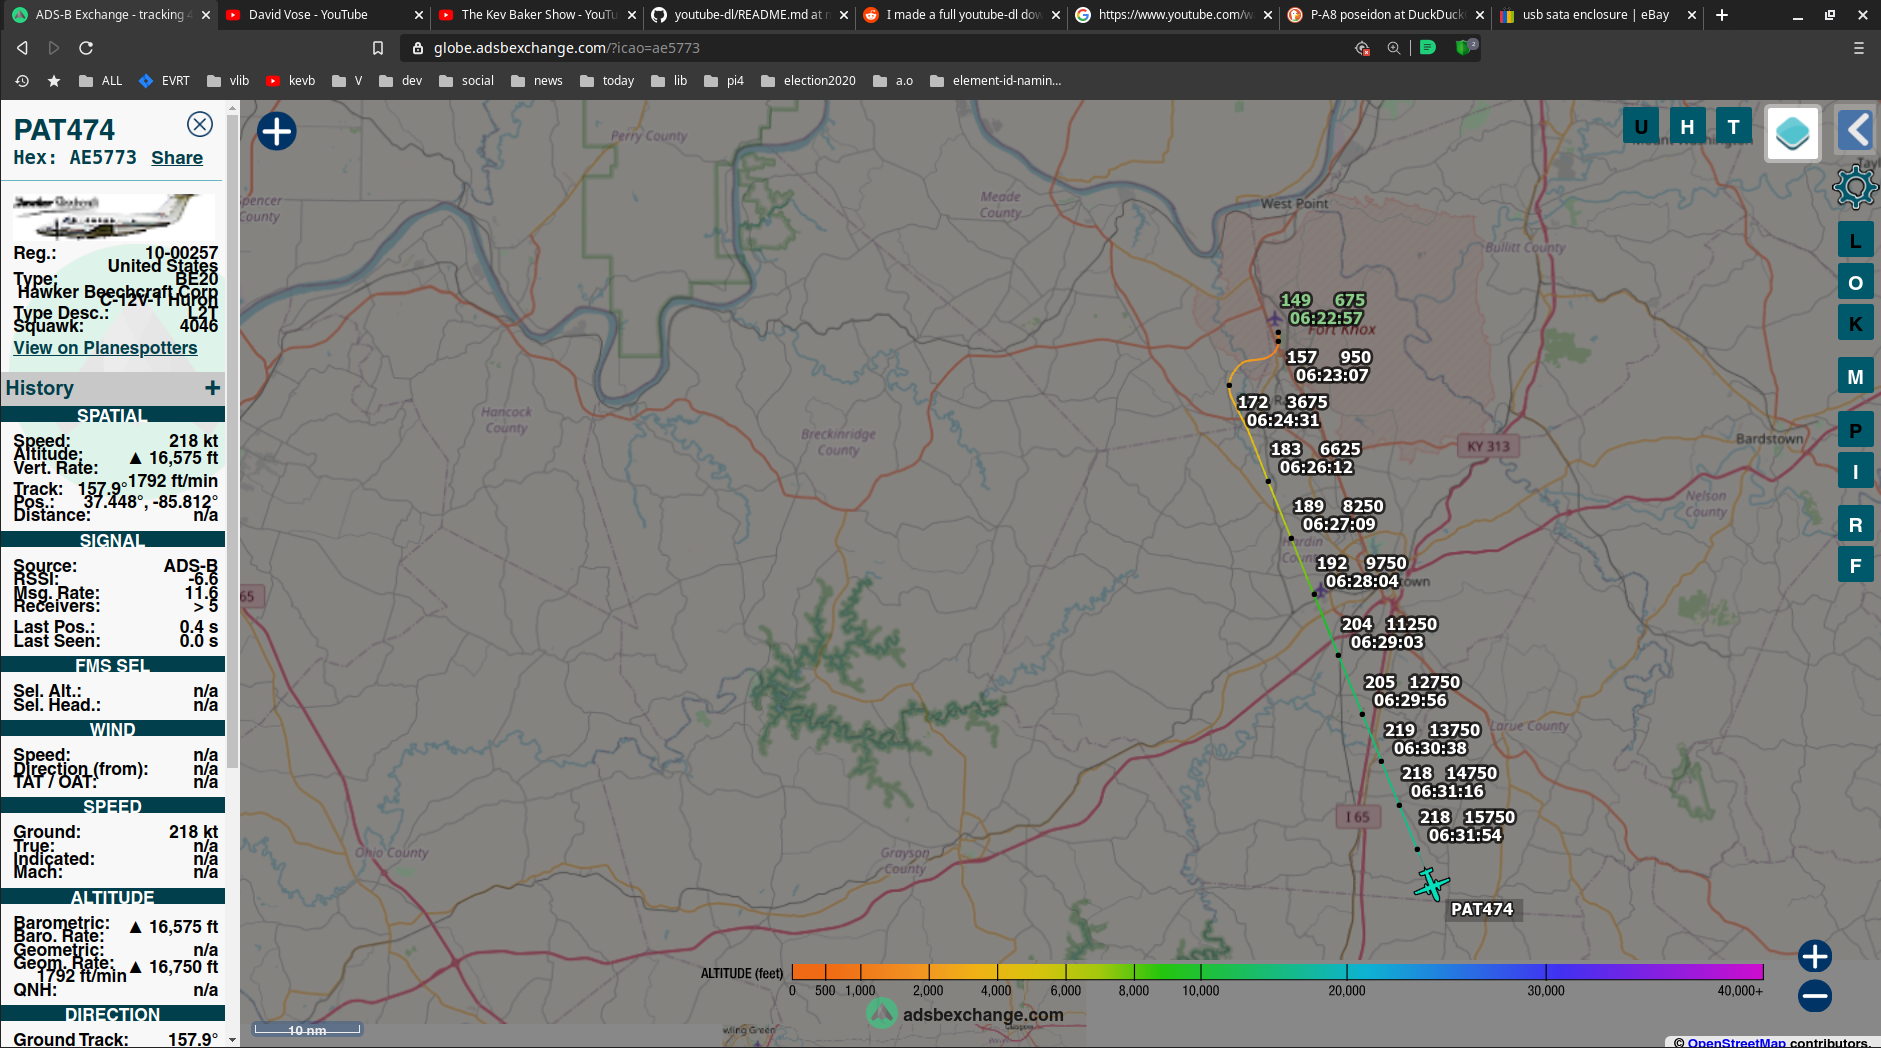
Task: Open the kevb bookmark
Action: [x=291, y=81]
